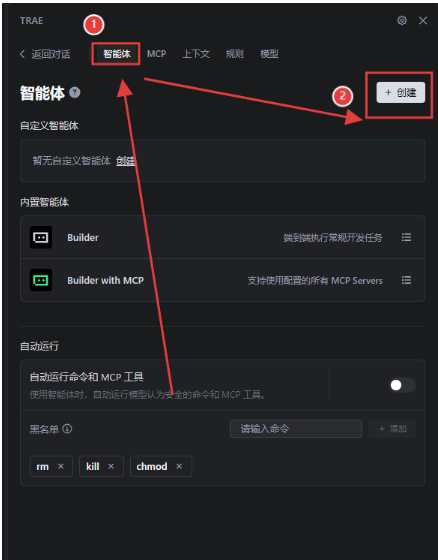Toggle 自动运行命令和 MCP 工具 switch

tap(402, 385)
